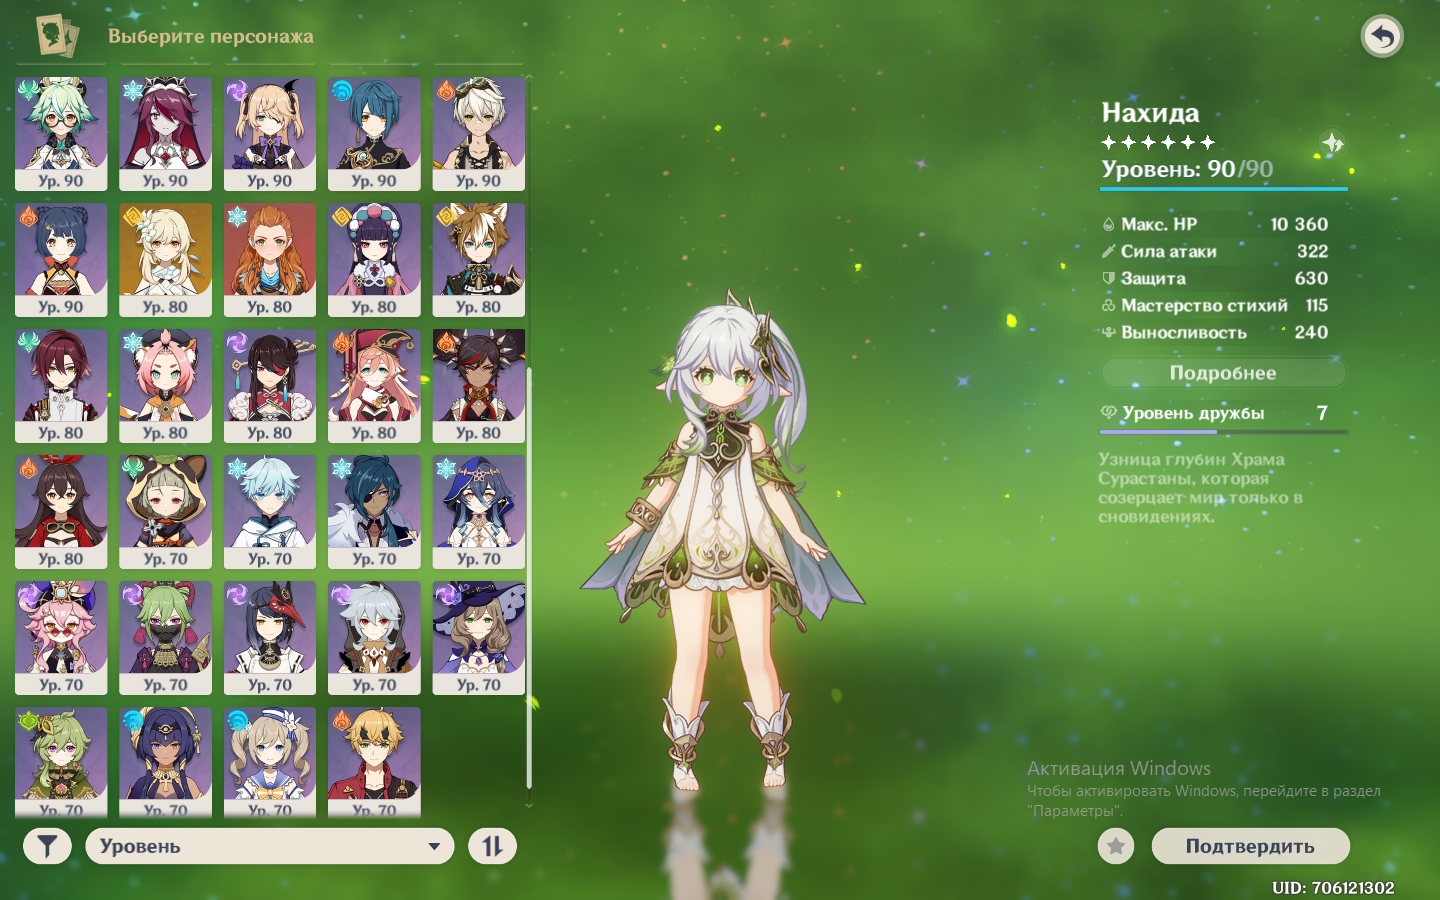Click the back arrow button
This screenshot has height=900, width=1440.
[1382, 37]
